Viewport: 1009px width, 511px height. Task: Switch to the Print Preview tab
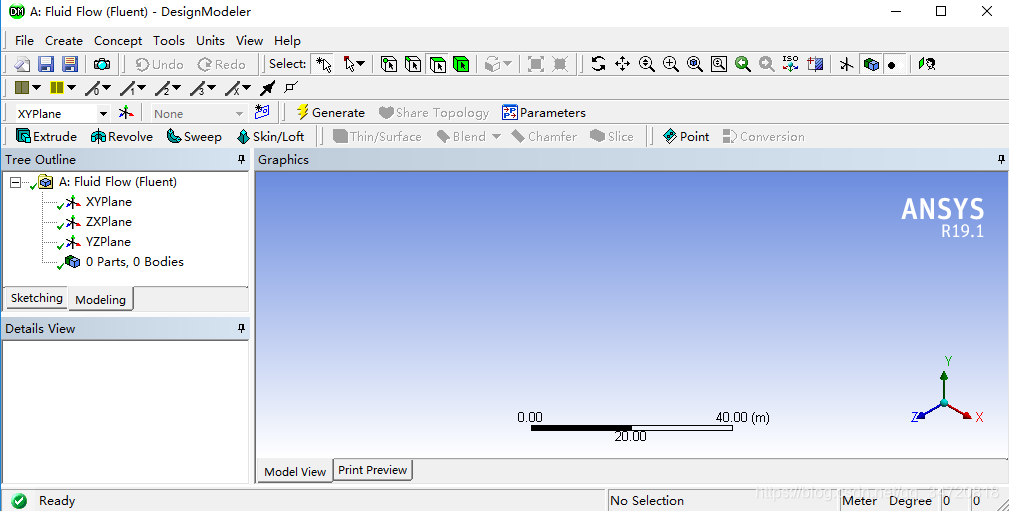coord(373,470)
